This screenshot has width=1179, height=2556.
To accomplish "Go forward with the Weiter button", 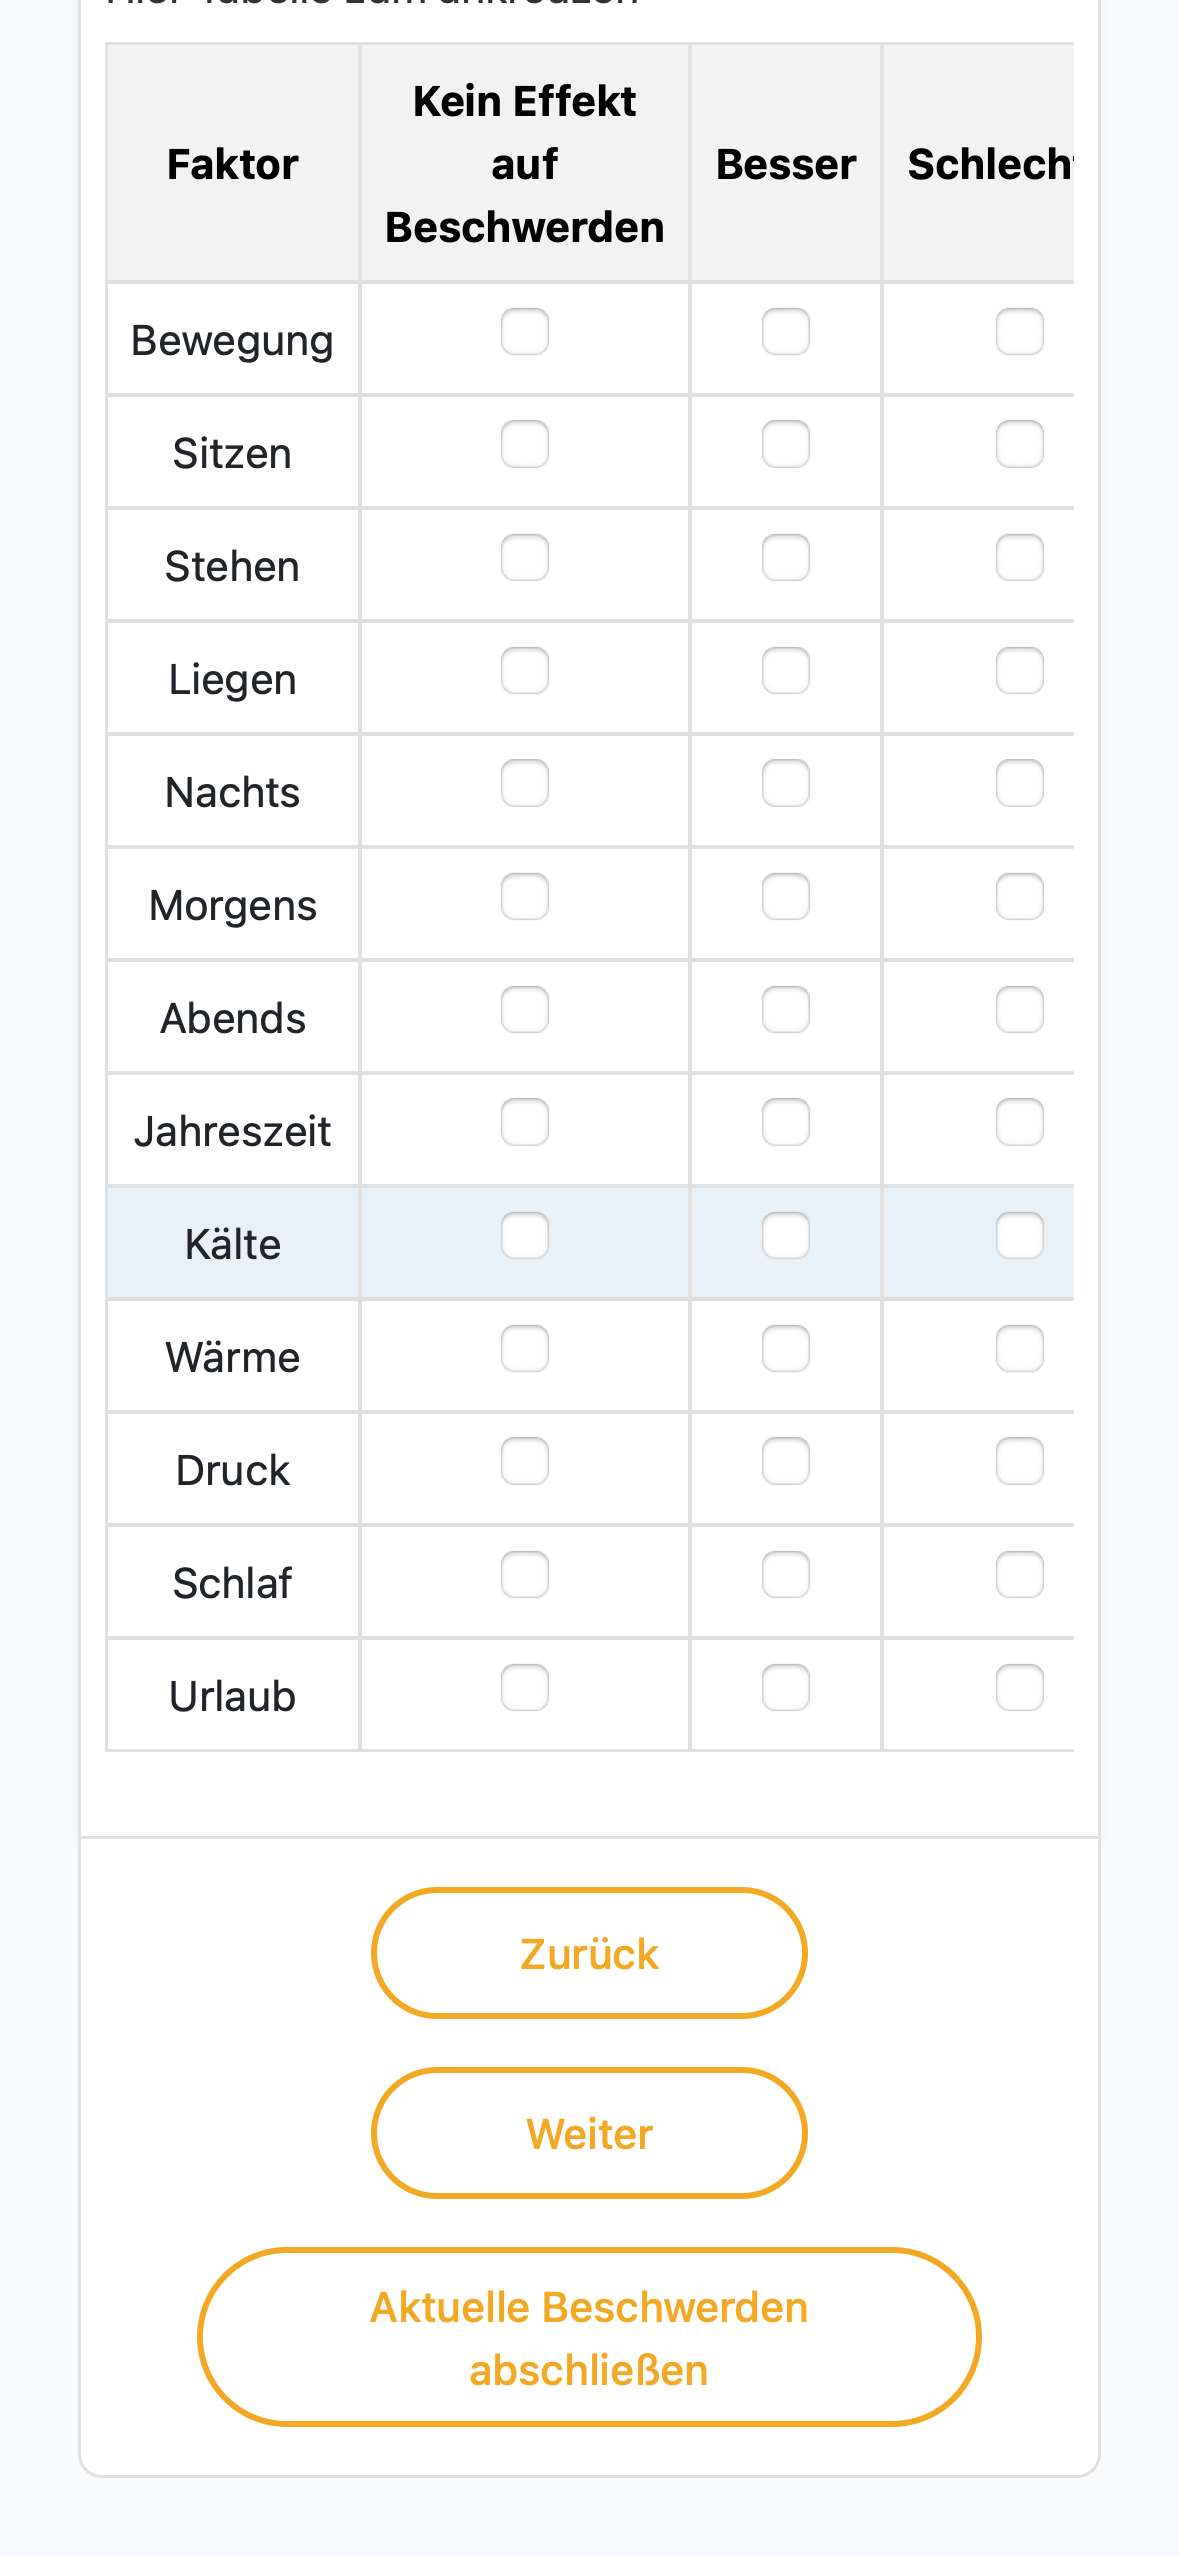I will 589,2133.
